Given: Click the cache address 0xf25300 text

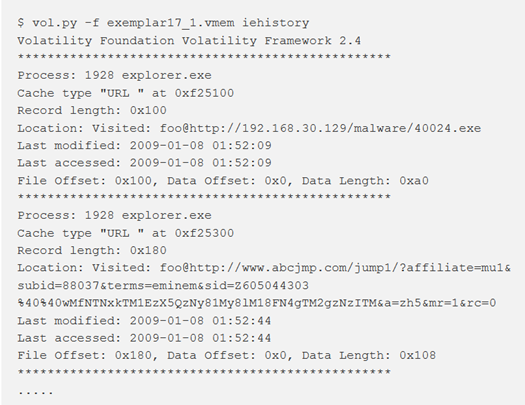Looking at the screenshot, I should (x=204, y=233).
